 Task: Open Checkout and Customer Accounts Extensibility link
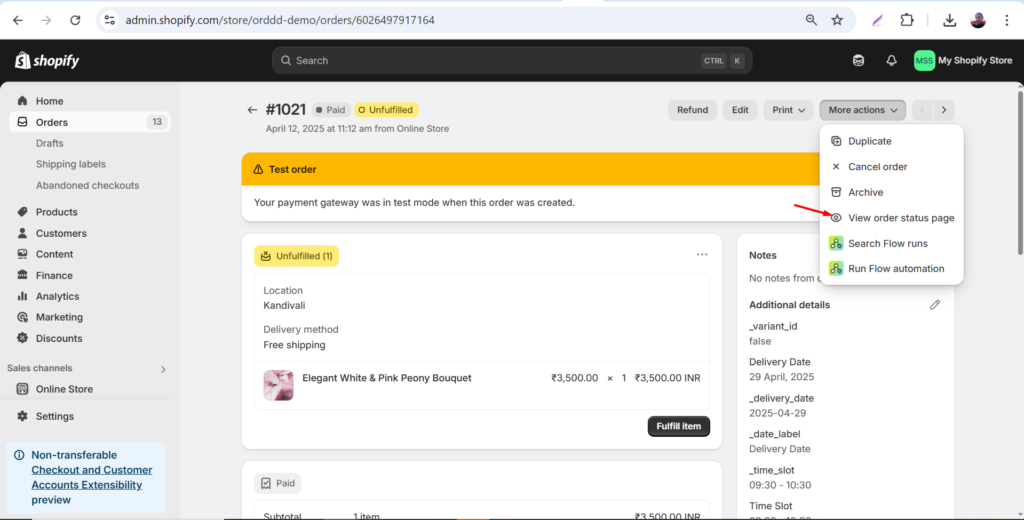(91, 477)
